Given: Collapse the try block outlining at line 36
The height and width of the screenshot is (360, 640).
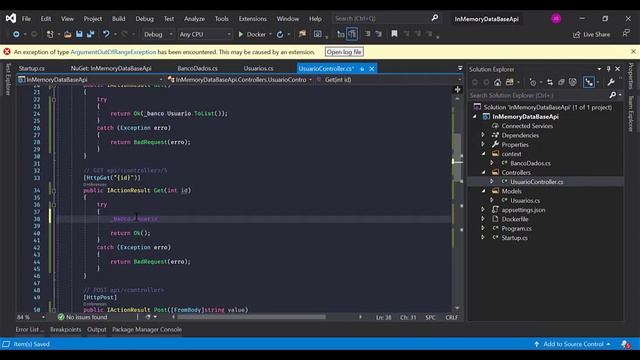Looking at the screenshot, I should [x=54, y=204].
